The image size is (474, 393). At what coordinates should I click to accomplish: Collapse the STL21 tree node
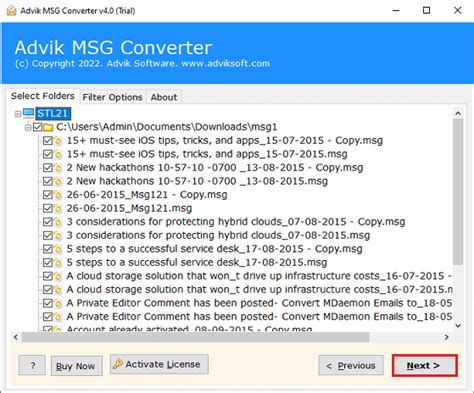[x=18, y=114]
